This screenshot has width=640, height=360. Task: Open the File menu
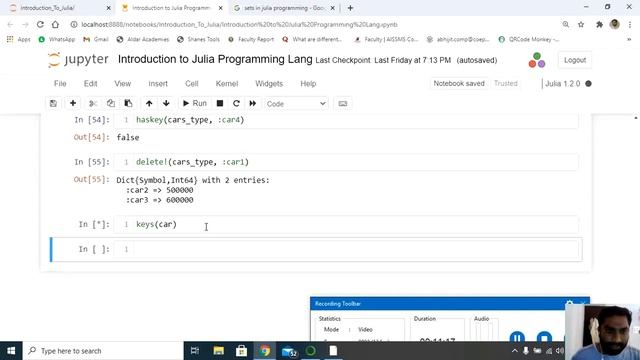tap(60, 84)
